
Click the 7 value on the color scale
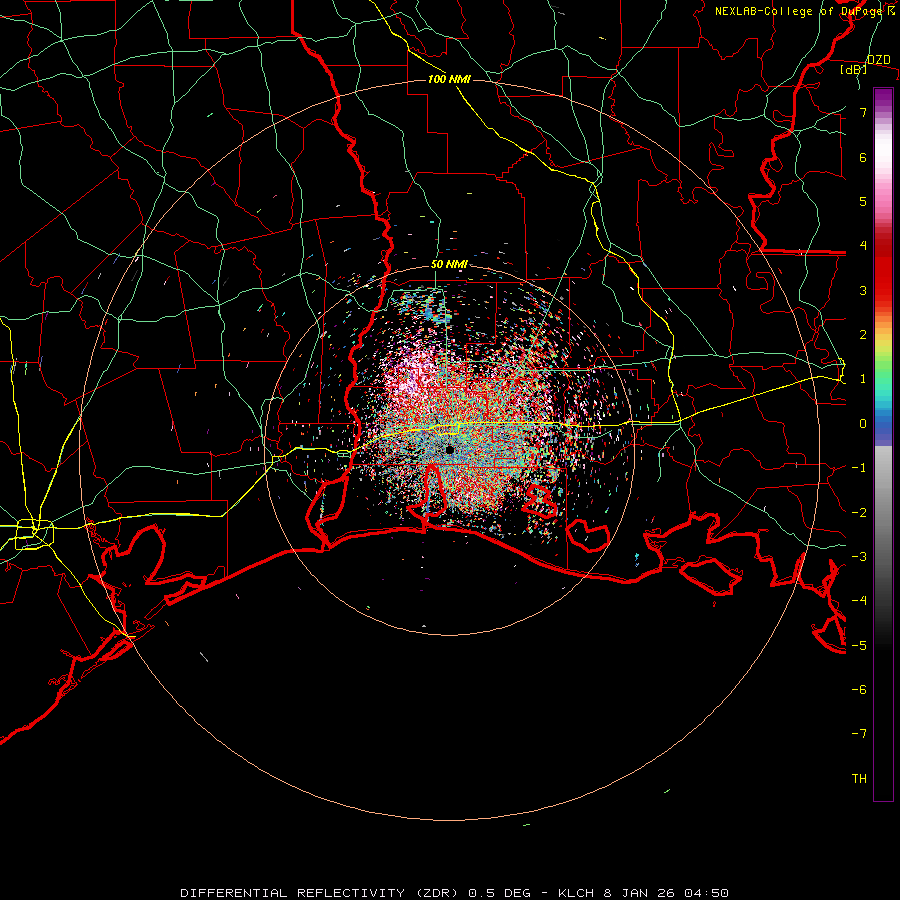(x=863, y=112)
